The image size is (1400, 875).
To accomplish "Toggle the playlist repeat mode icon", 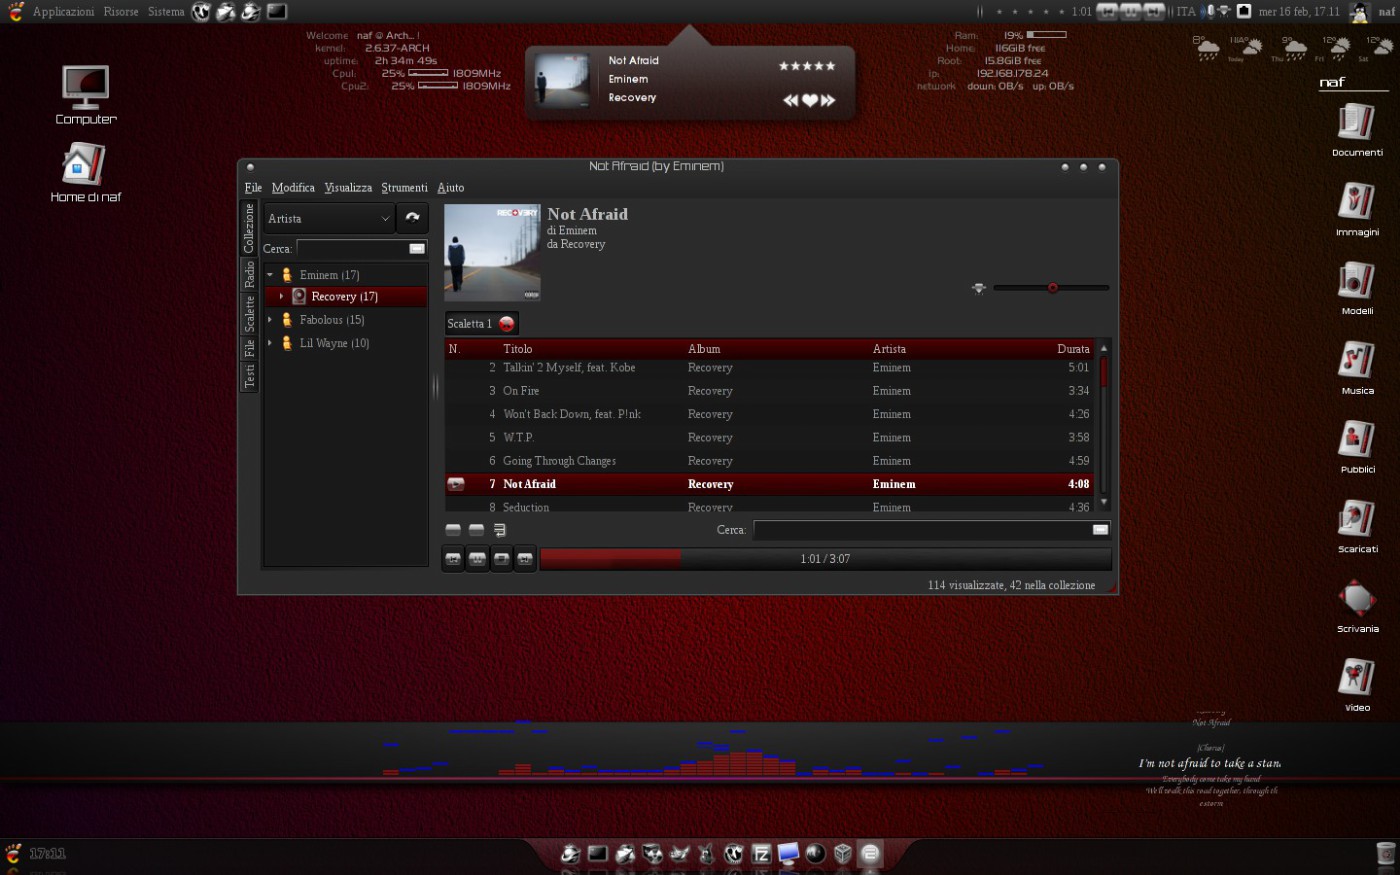I will pos(500,530).
